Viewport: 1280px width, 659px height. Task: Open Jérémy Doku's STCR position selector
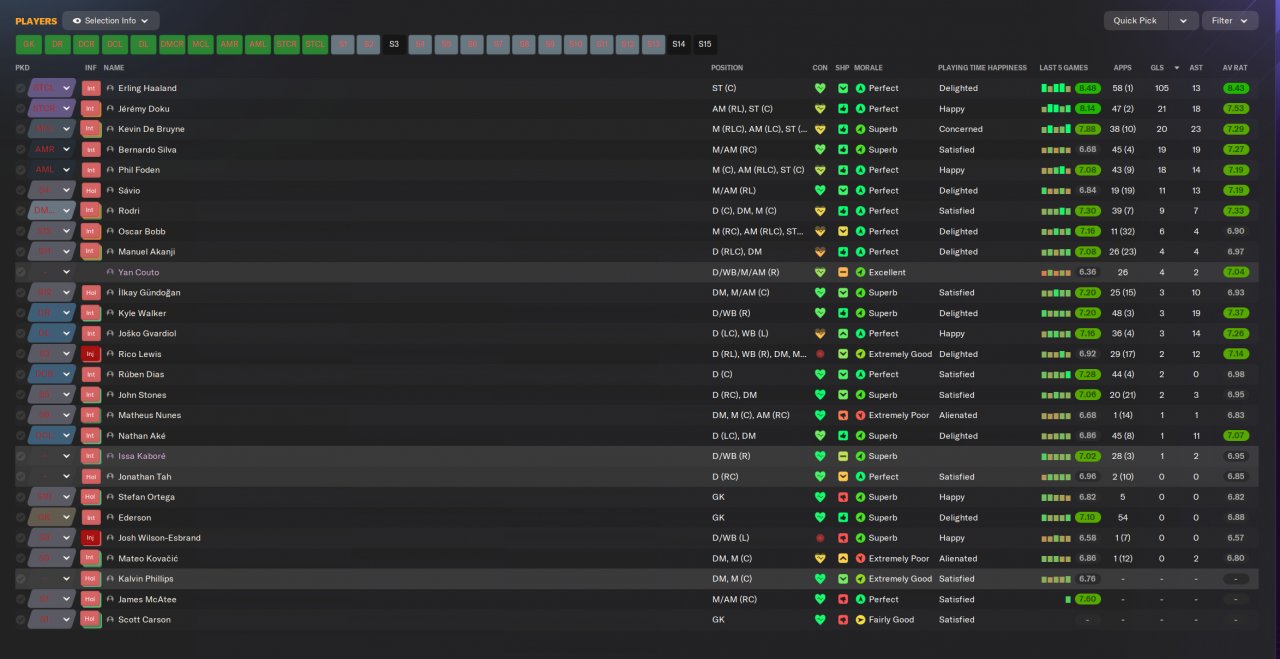tap(52, 109)
